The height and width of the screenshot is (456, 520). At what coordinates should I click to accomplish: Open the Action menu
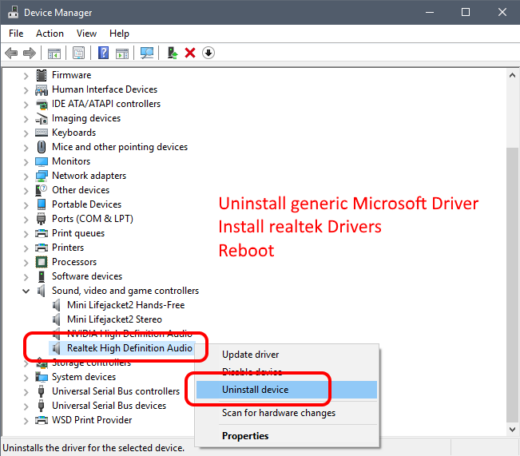pos(50,33)
